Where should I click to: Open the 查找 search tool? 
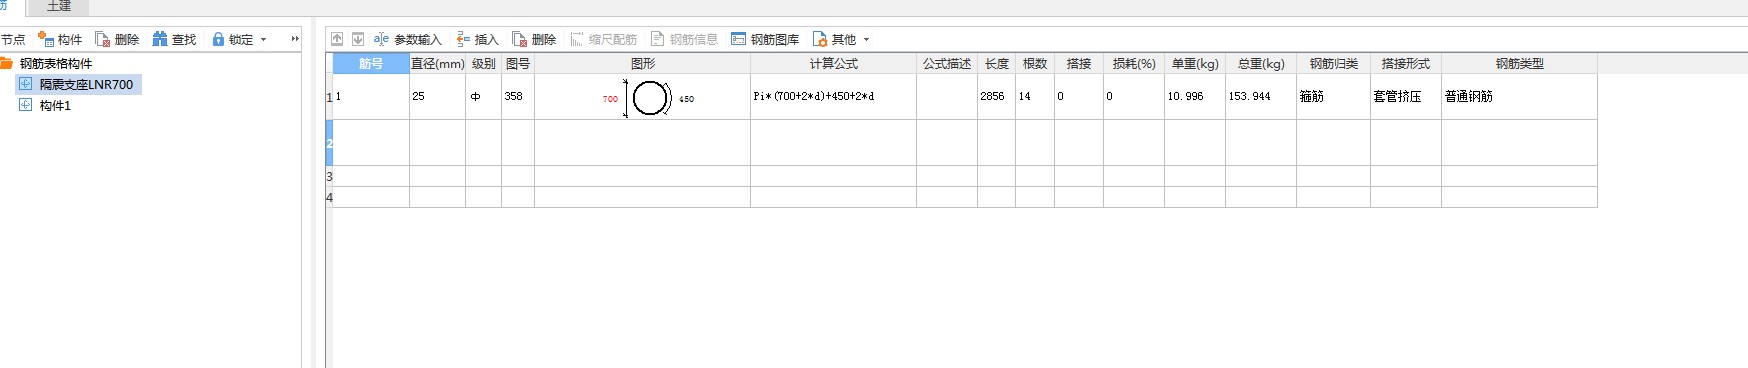pyautogui.click(x=174, y=39)
